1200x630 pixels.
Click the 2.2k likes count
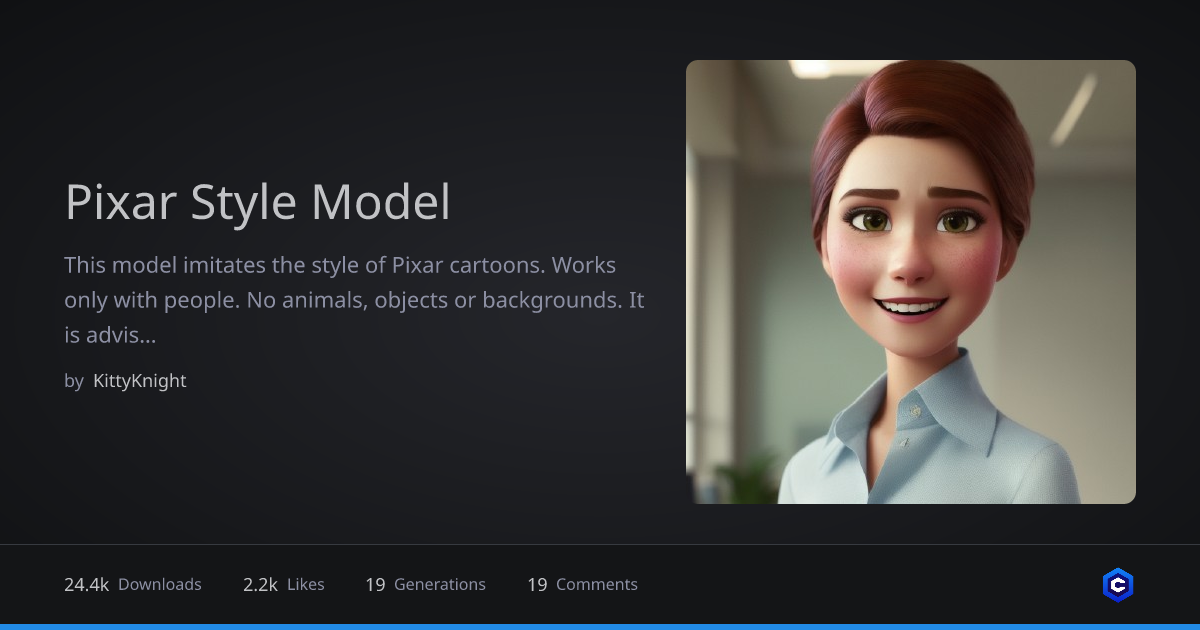click(x=260, y=585)
